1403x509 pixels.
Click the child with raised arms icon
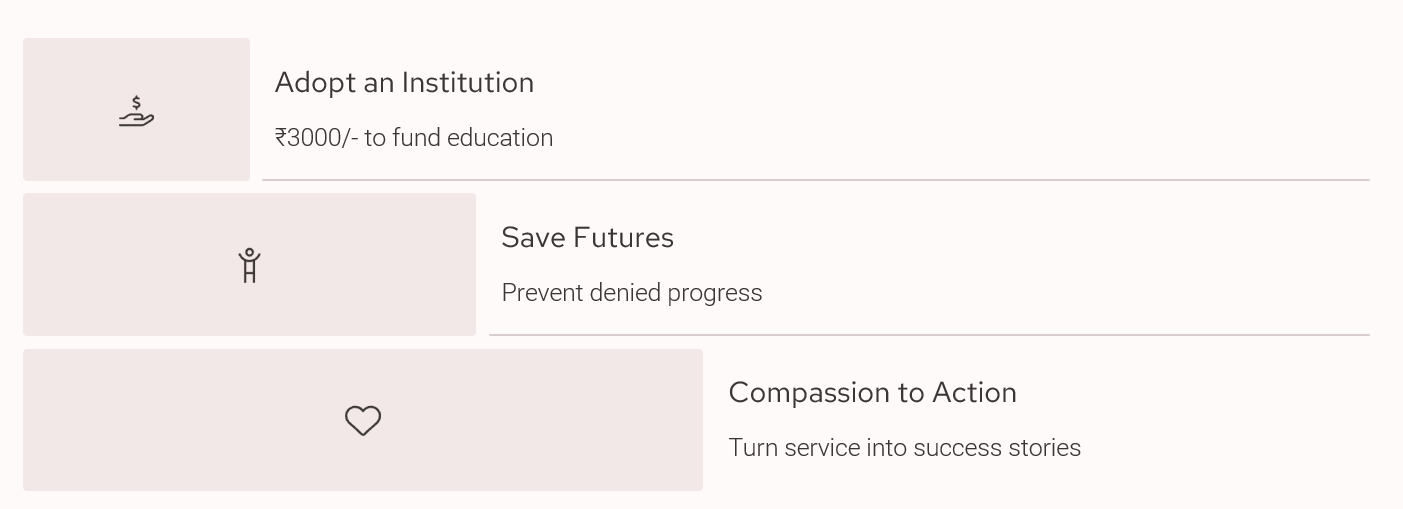click(249, 266)
